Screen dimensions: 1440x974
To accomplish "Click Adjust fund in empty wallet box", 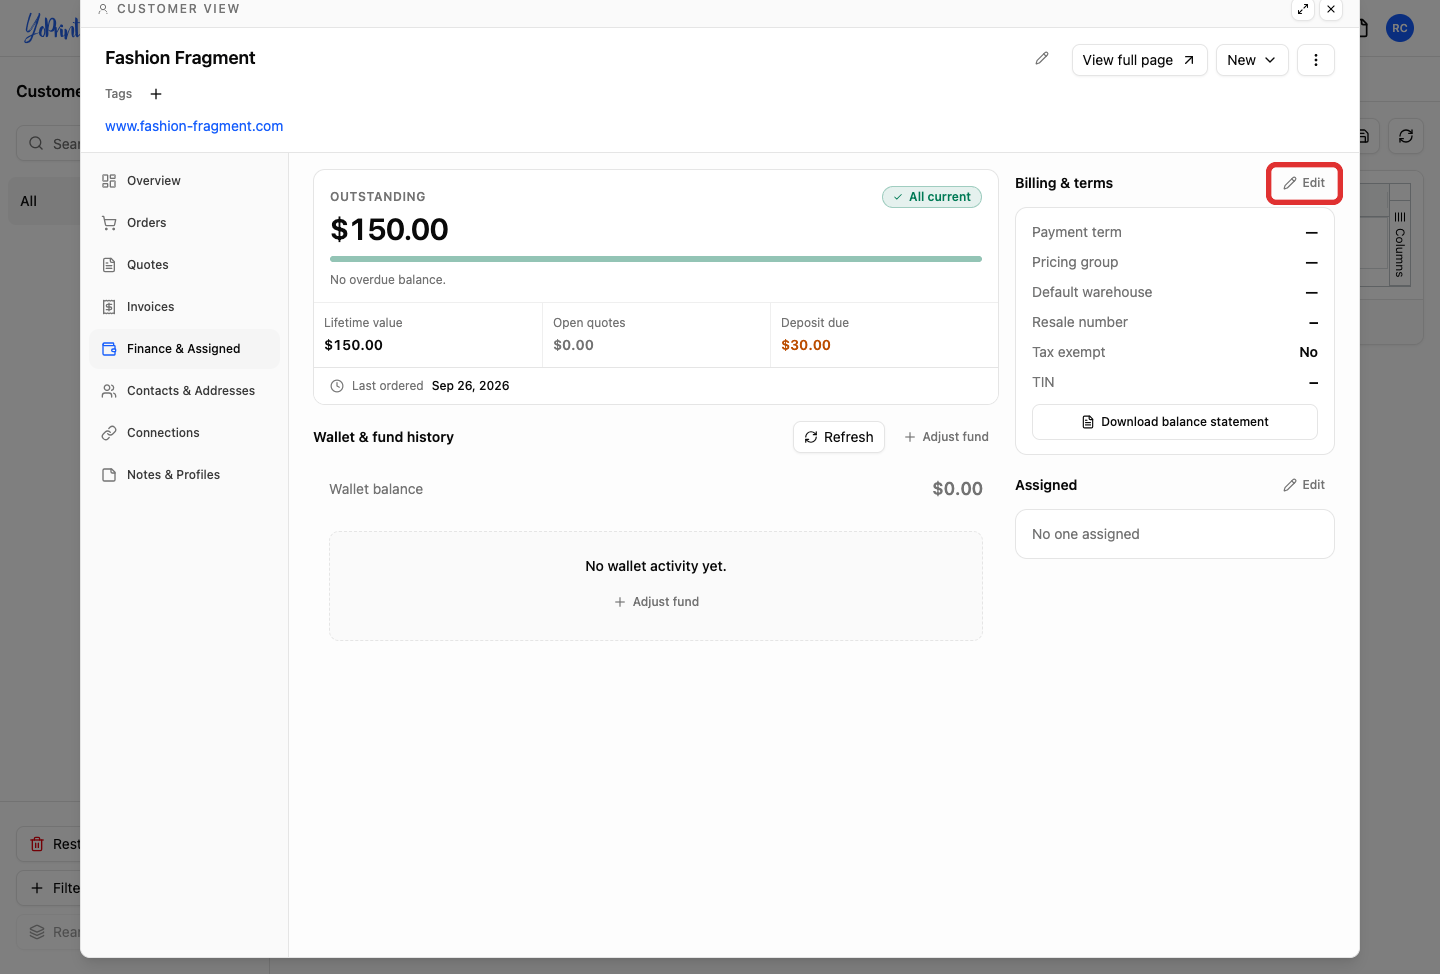I will tap(656, 602).
